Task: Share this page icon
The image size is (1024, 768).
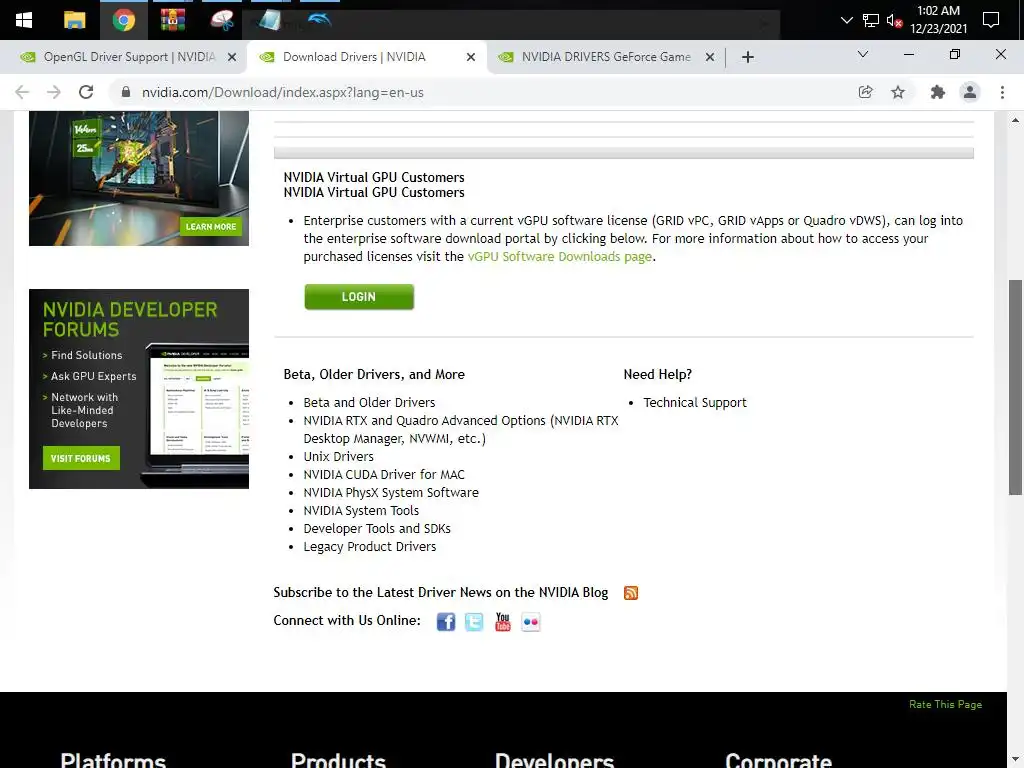Action: [x=865, y=92]
